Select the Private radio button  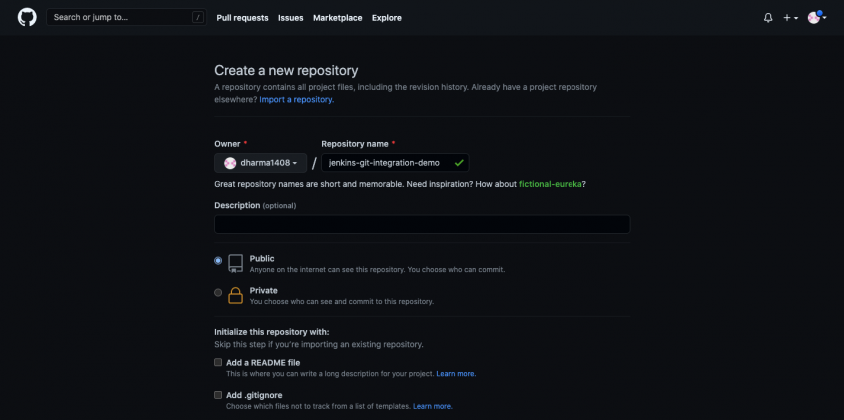click(x=218, y=292)
